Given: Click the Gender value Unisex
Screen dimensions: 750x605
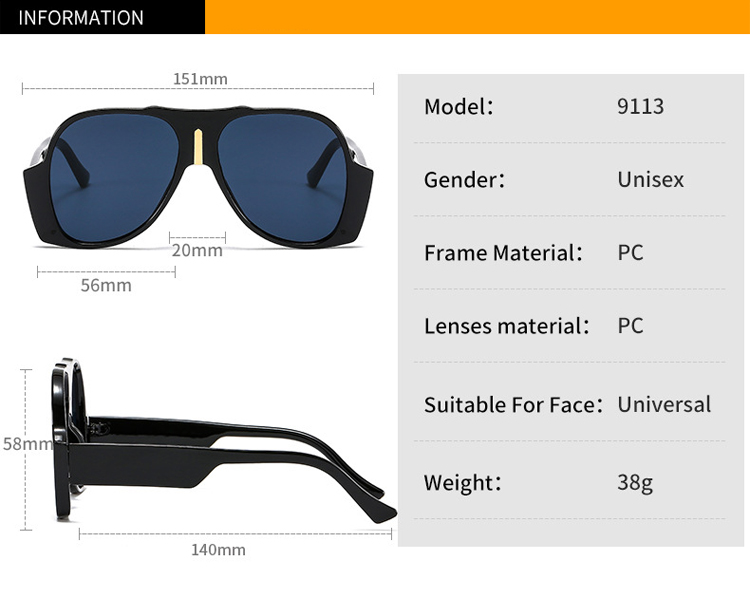Looking at the screenshot, I should [x=651, y=180].
